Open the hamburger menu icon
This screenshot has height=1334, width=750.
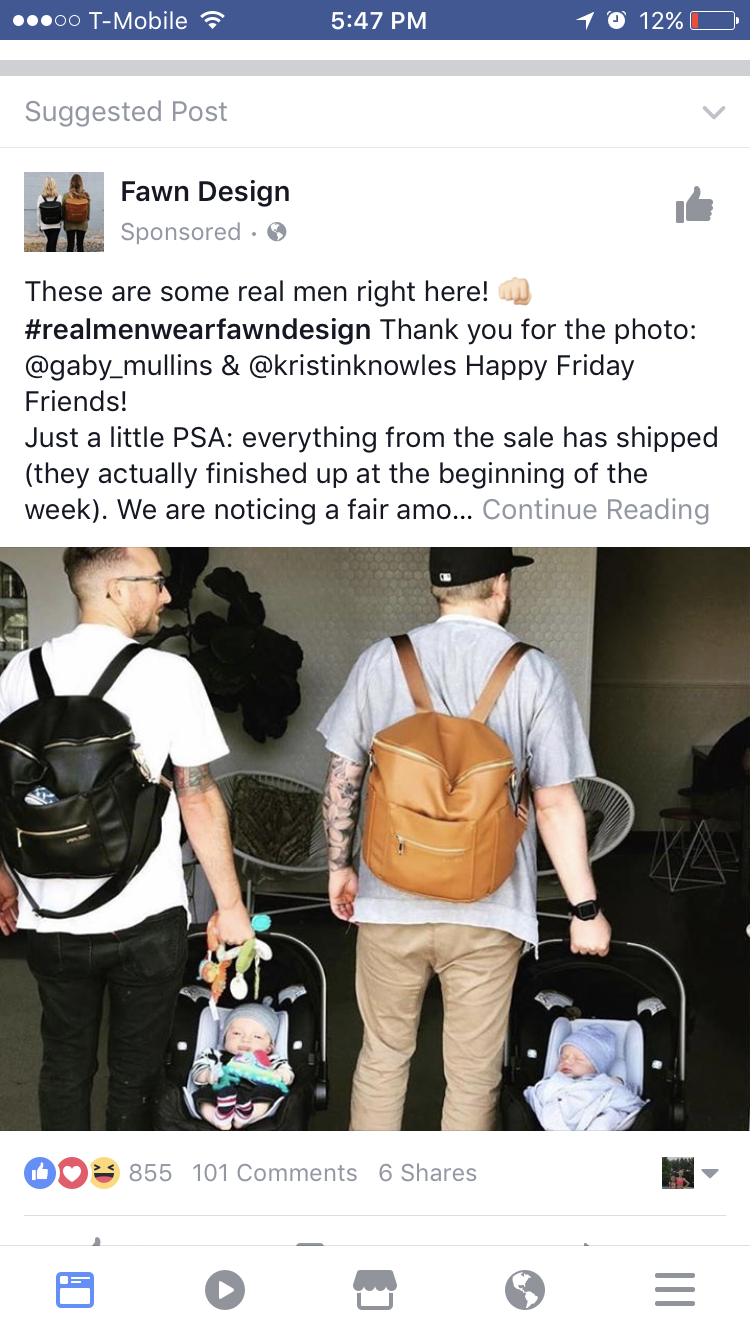(675, 1289)
